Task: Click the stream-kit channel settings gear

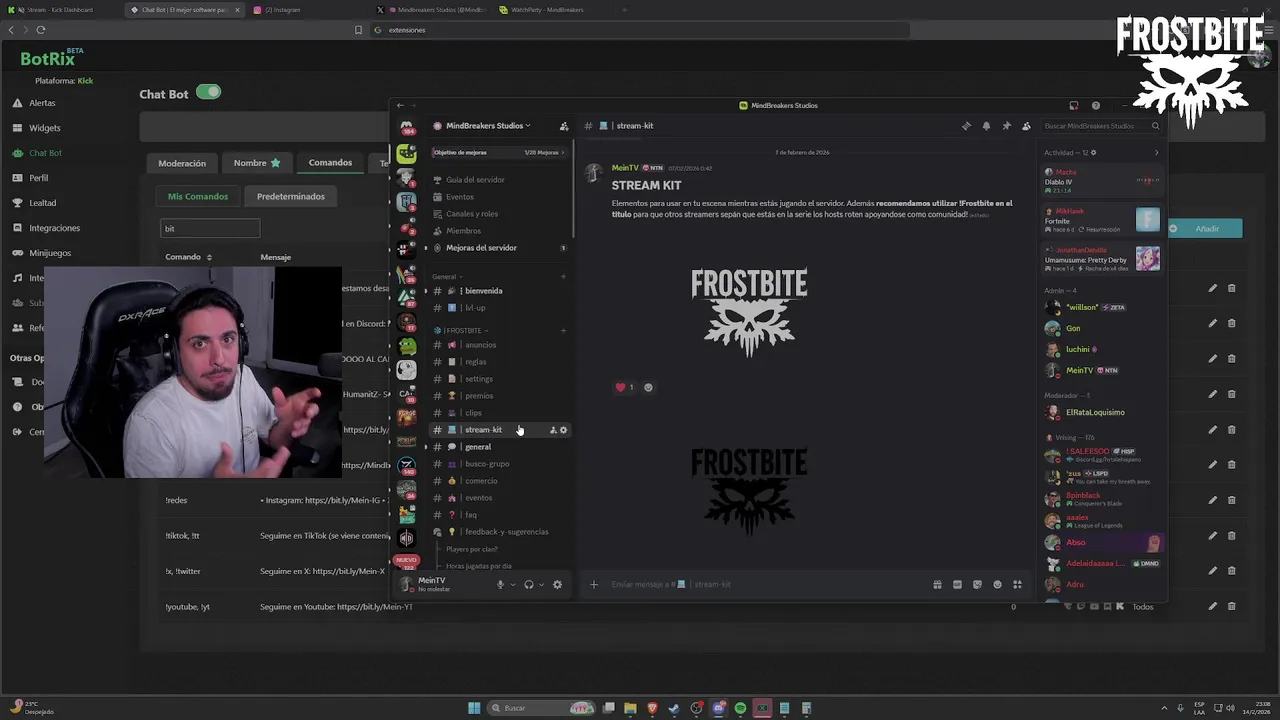Action: (x=563, y=430)
